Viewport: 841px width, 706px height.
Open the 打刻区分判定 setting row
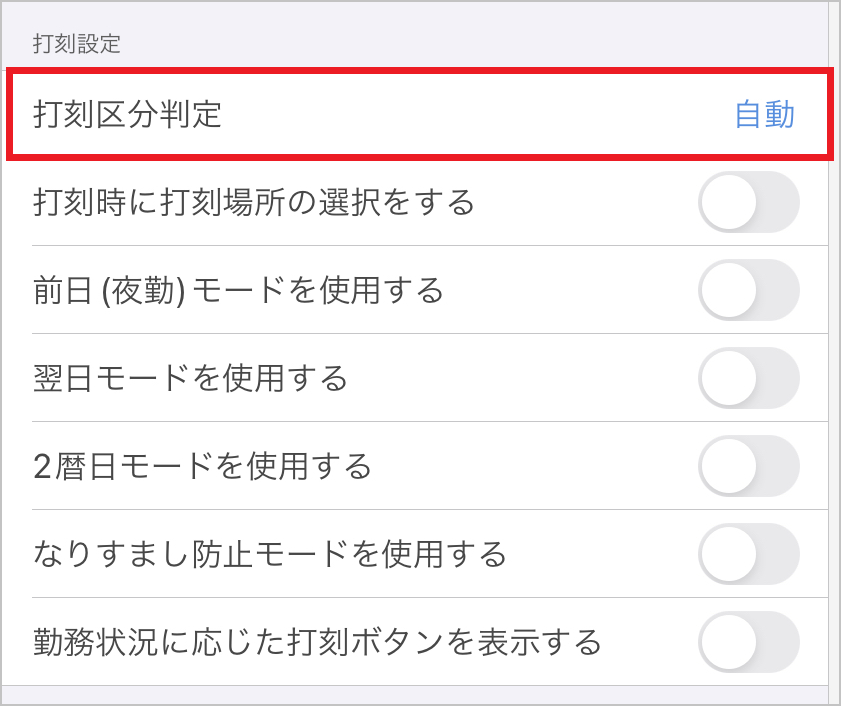[419, 115]
